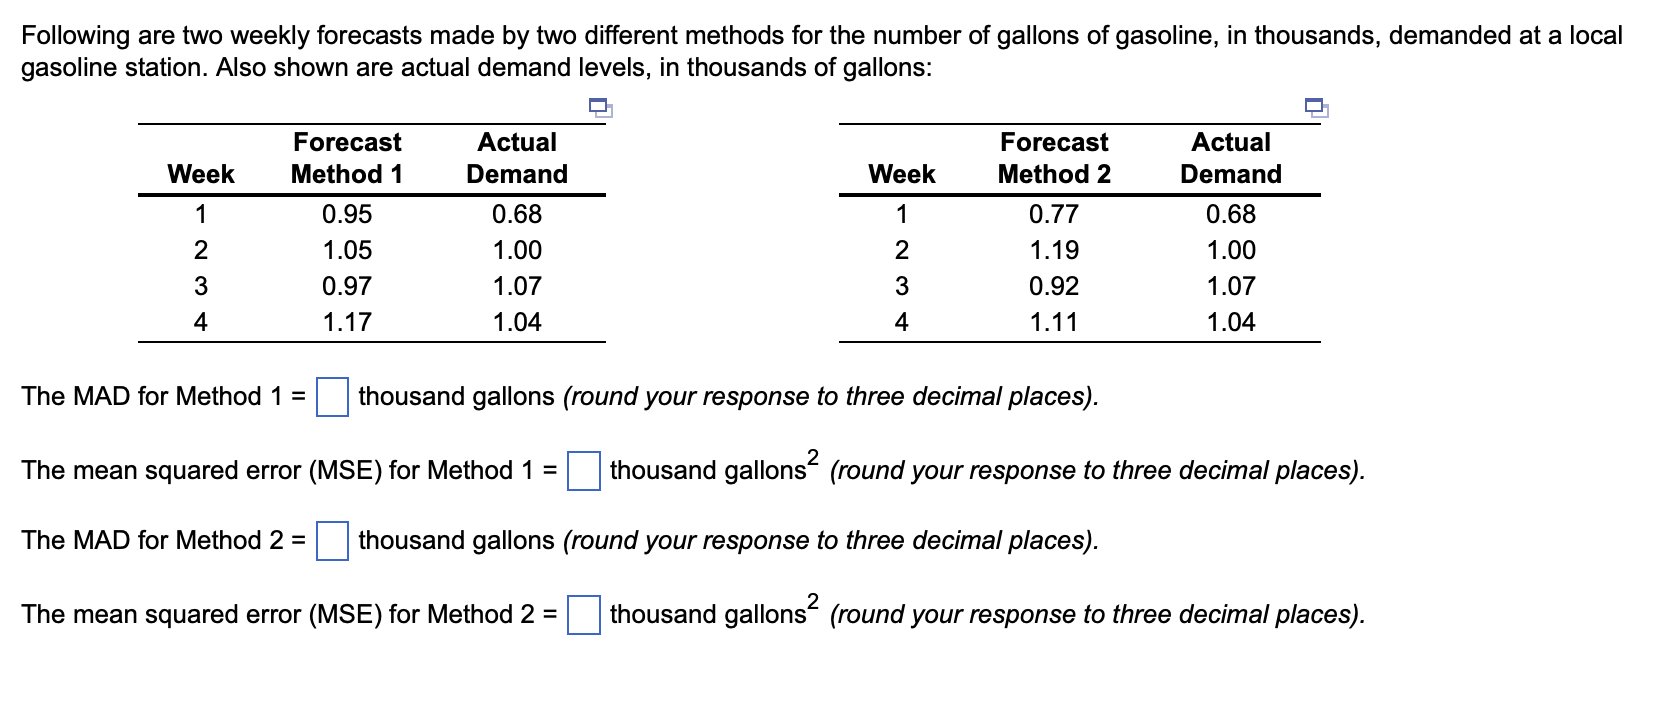The height and width of the screenshot is (708, 1672).
Task: Click the overlapping-windows icon near left table
Action: click(x=601, y=108)
